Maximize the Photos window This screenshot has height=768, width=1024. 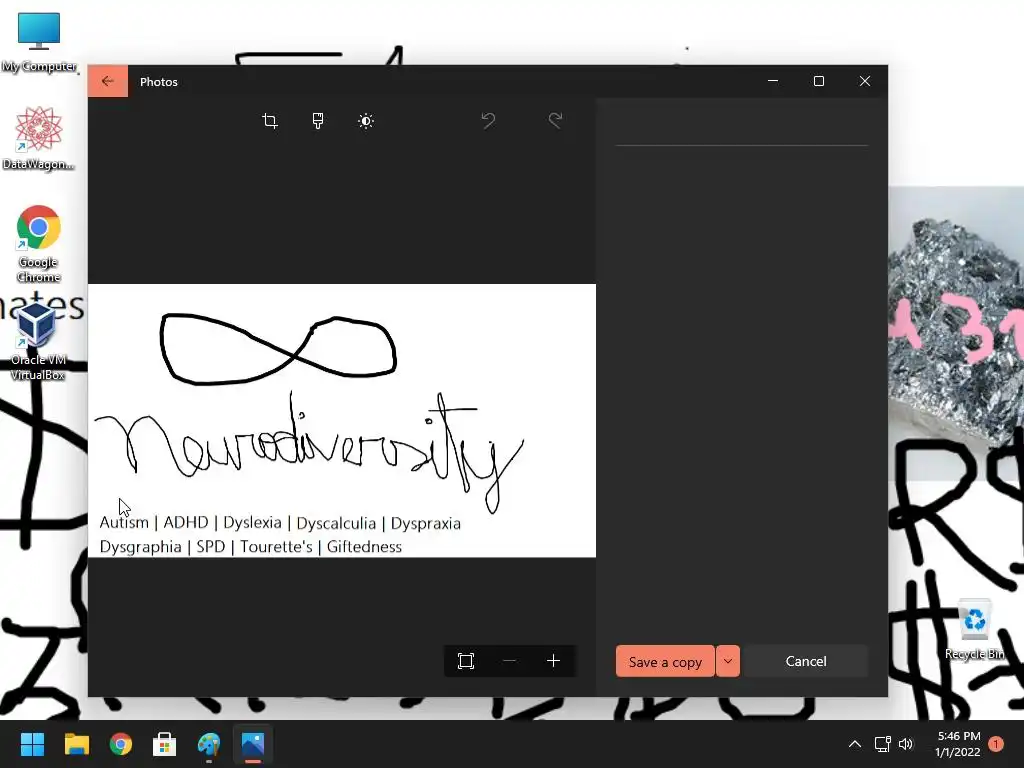click(819, 81)
